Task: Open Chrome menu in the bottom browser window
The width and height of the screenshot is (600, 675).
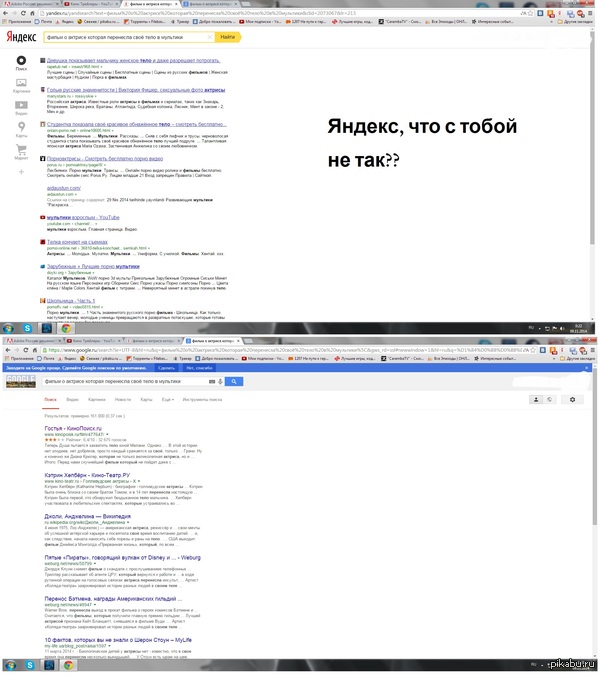Action: tap(593, 350)
